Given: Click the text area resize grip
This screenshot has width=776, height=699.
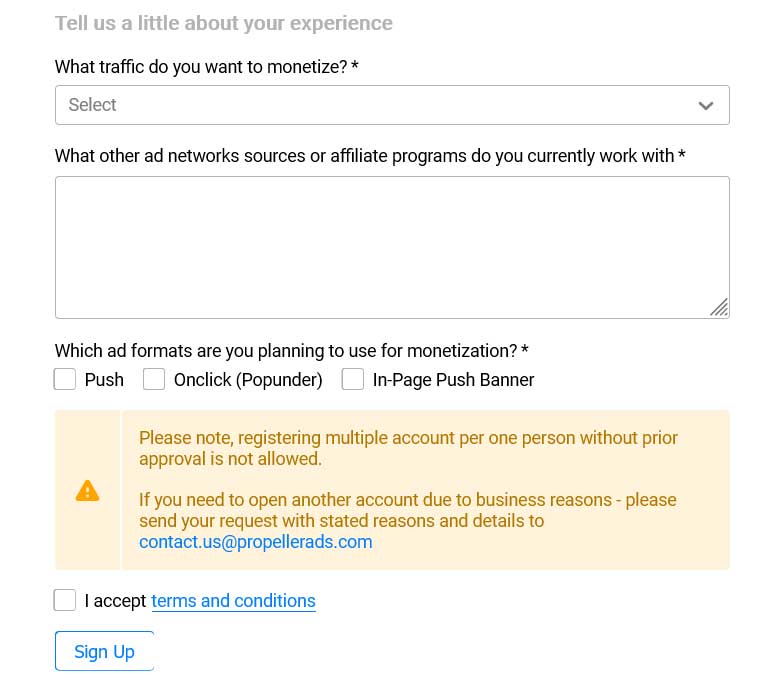Looking at the screenshot, I should (719, 307).
